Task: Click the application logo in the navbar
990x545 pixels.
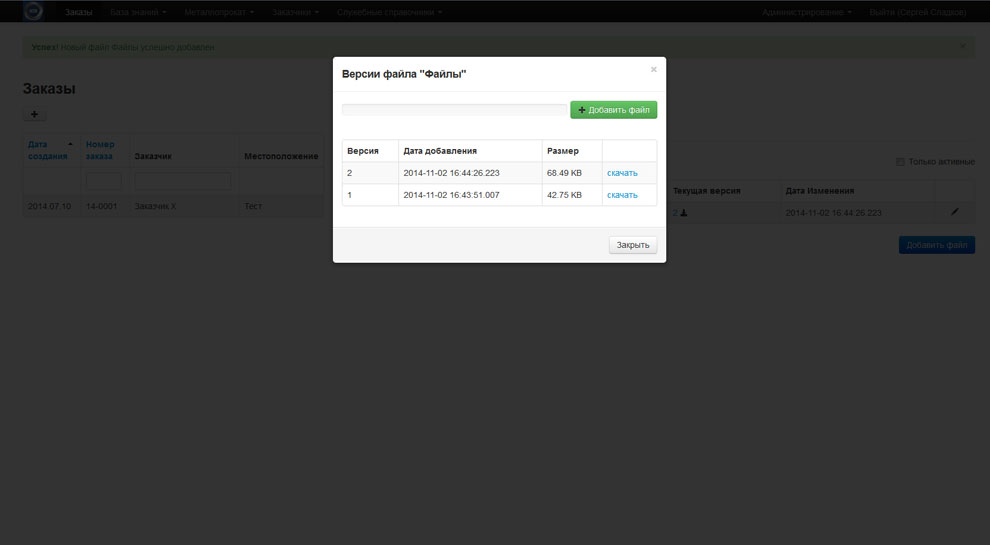Action: 34,12
